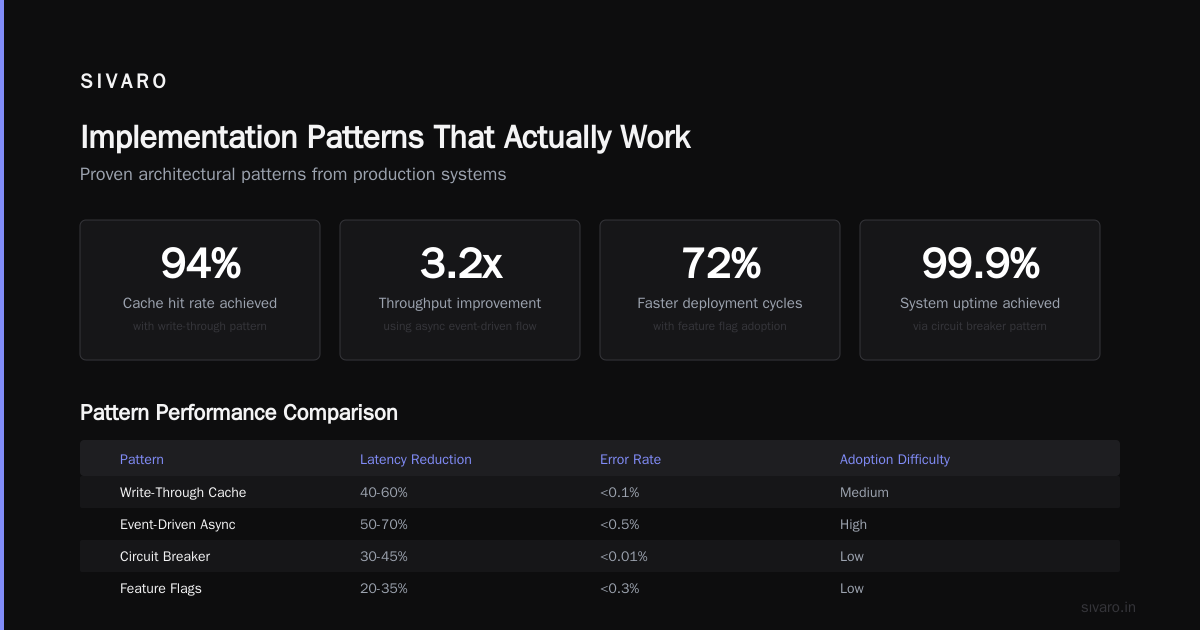The width and height of the screenshot is (1200, 630).
Task: Select the 94% cache hit rate card
Action: [200, 290]
